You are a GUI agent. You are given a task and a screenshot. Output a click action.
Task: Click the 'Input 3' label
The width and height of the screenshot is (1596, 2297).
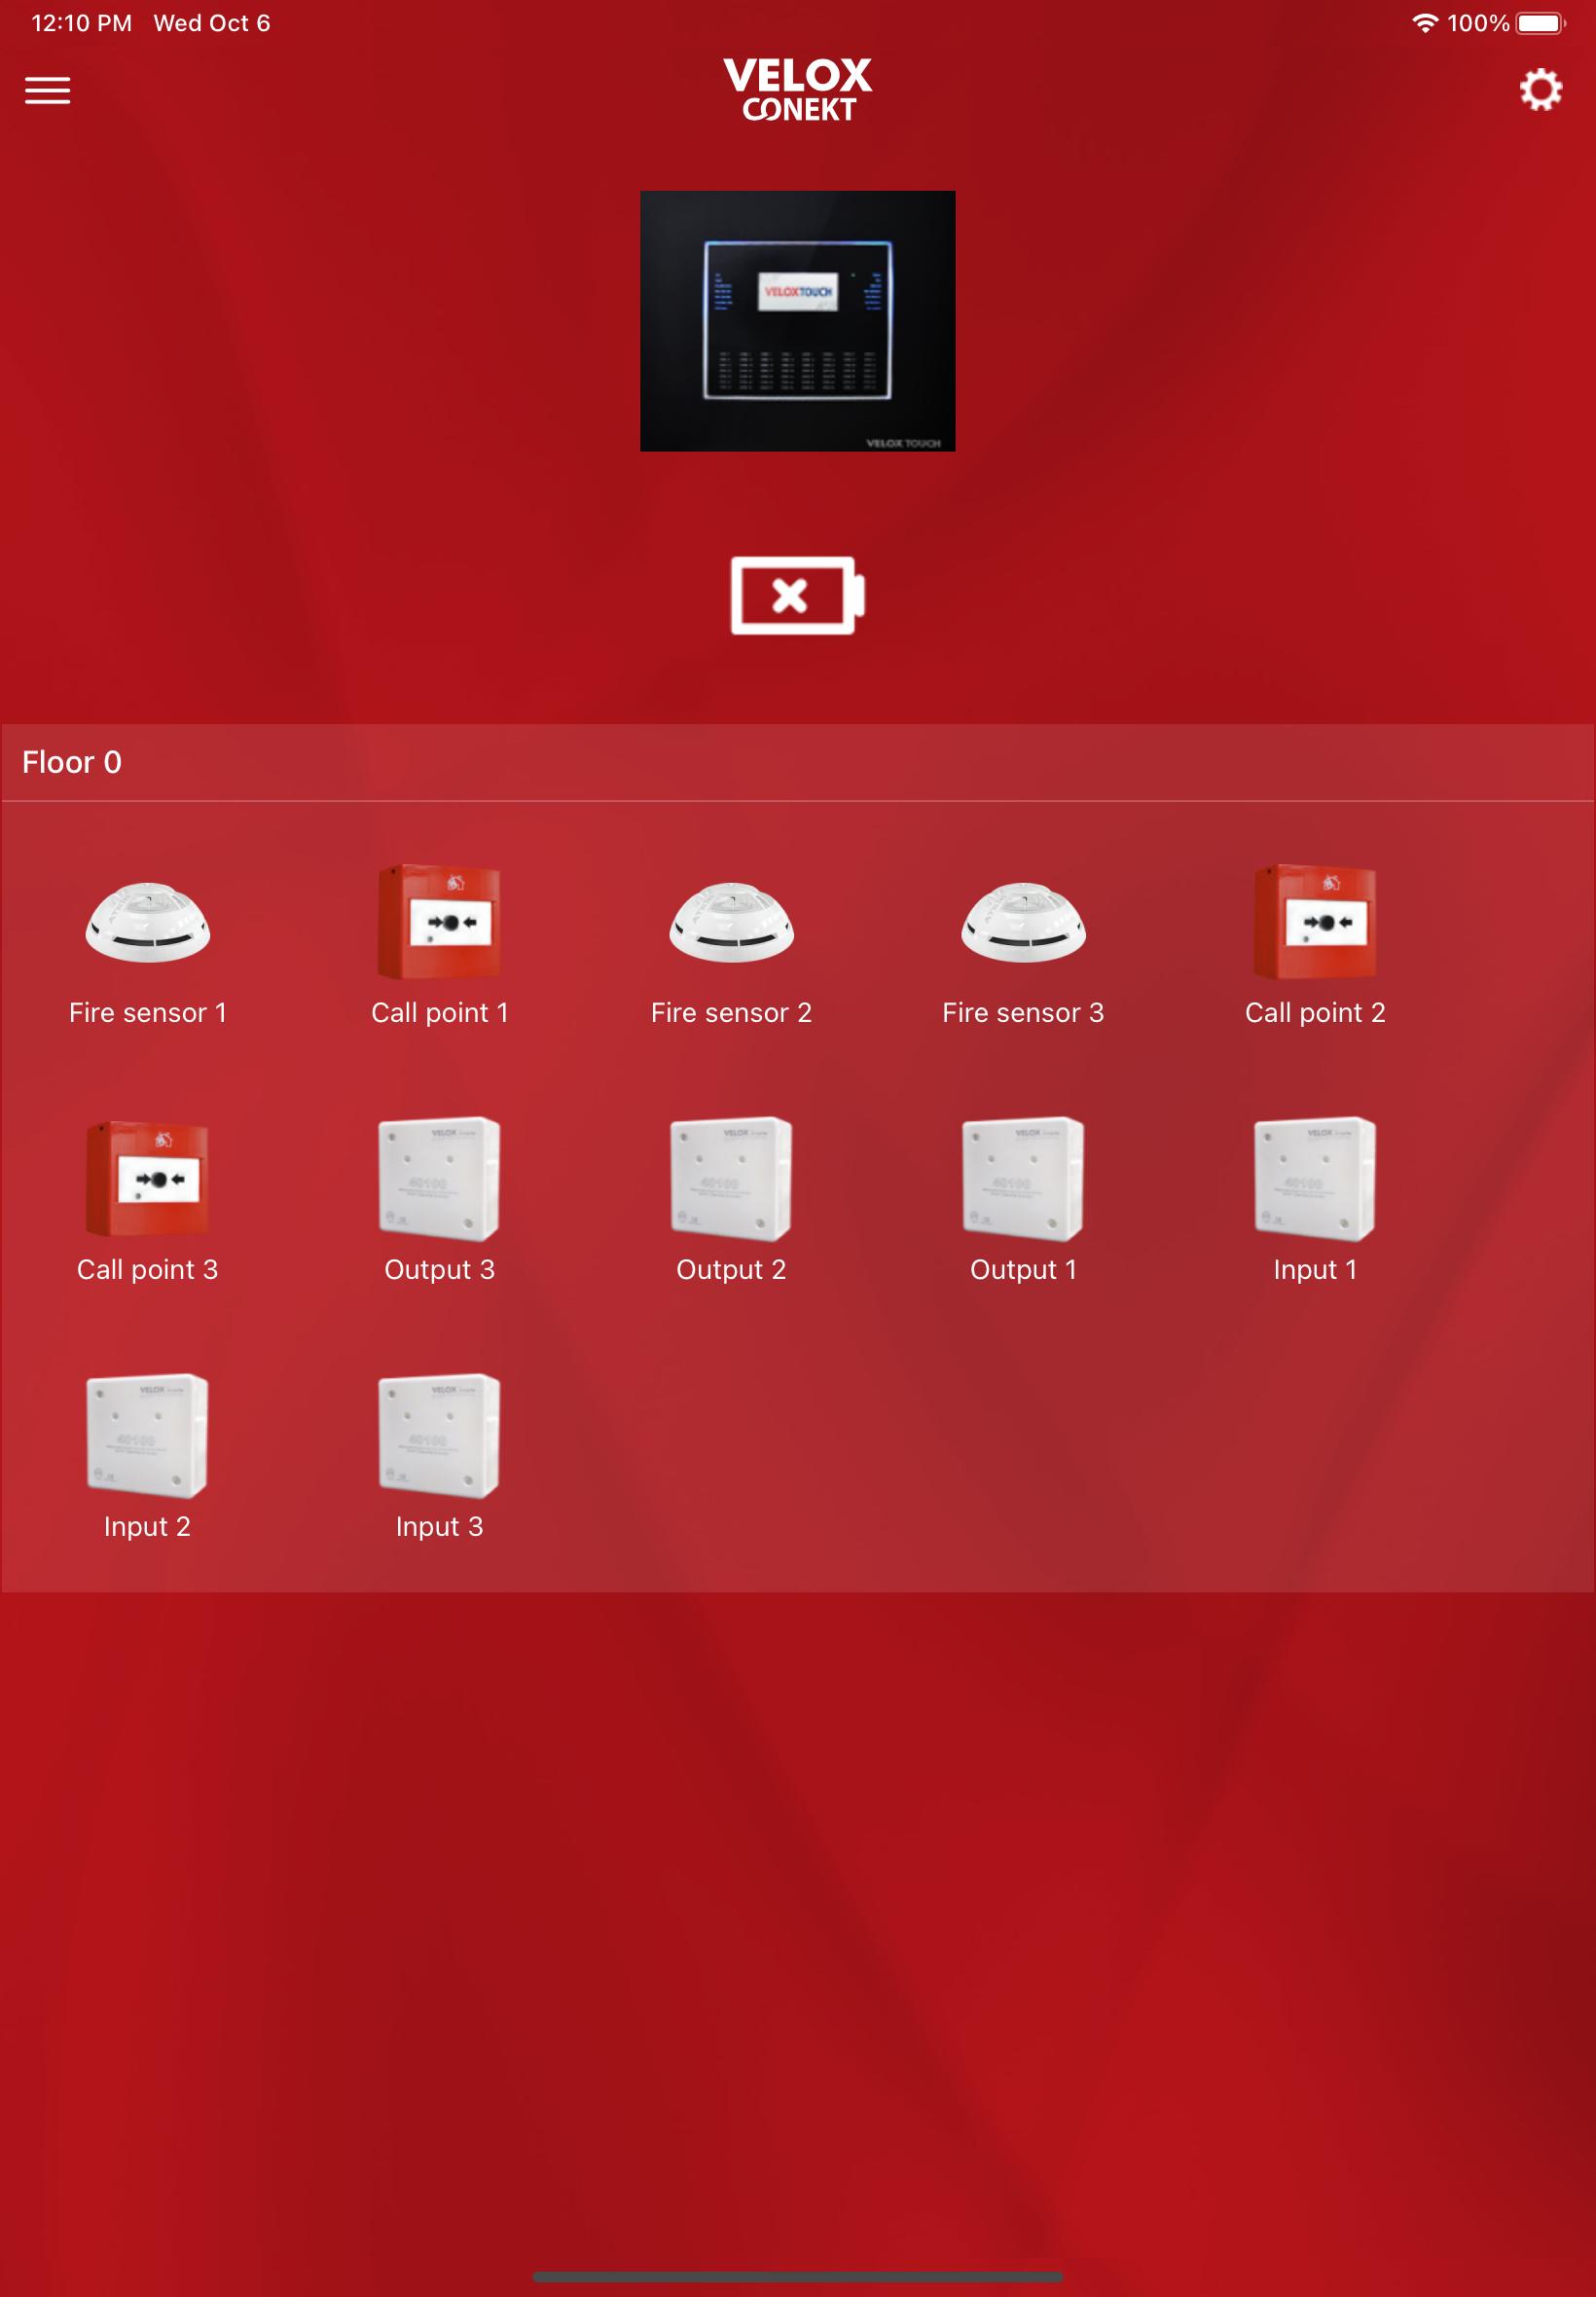[x=439, y=1527]
